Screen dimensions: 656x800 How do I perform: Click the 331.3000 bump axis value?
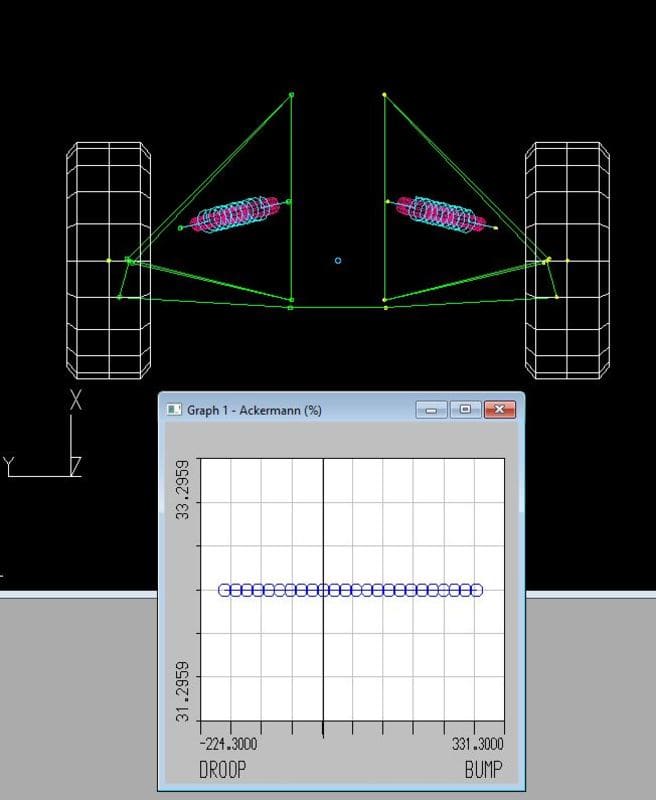tap(477, 743)
